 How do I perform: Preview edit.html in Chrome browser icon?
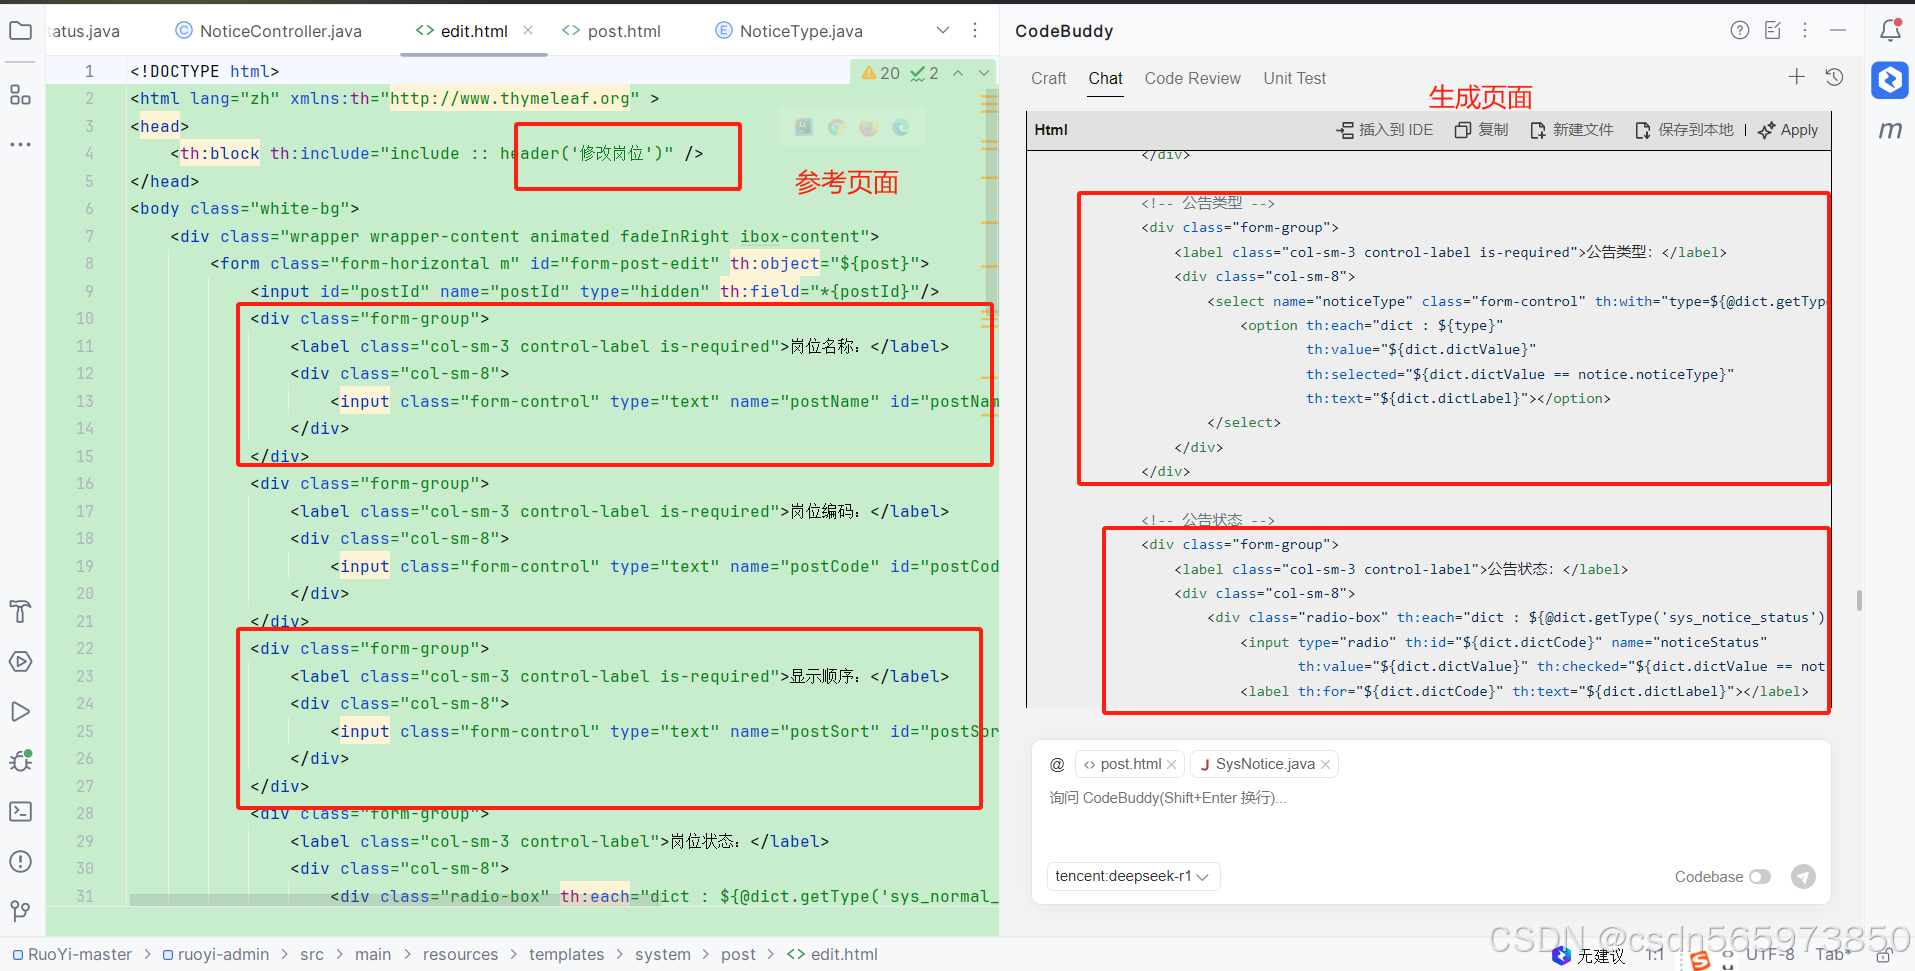point(836,127)
